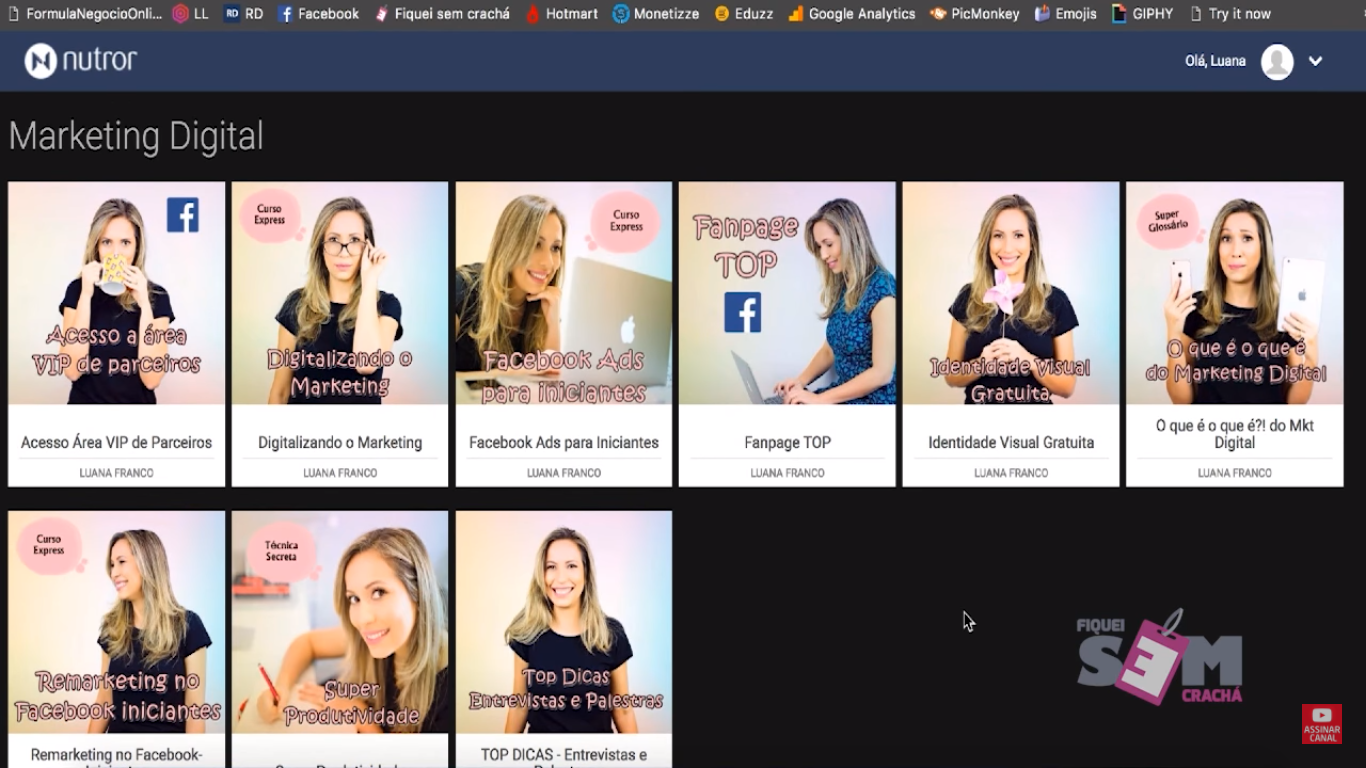Click LUANA FRANCO under O que é o que é?!
This screenshot has height=768, width=1366.
click(1235, 473)
